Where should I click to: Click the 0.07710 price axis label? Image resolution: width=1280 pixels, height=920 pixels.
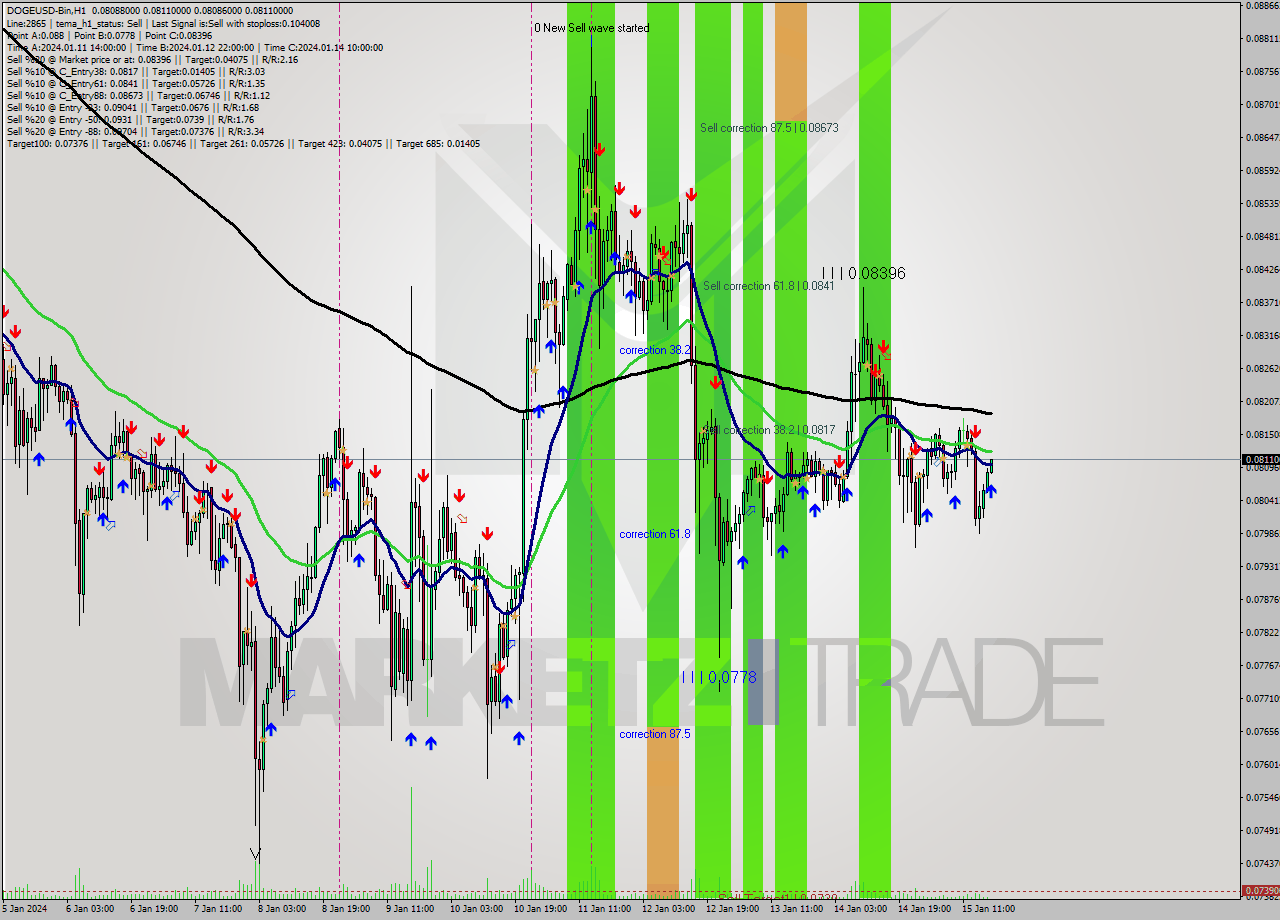click(1263, 698)
